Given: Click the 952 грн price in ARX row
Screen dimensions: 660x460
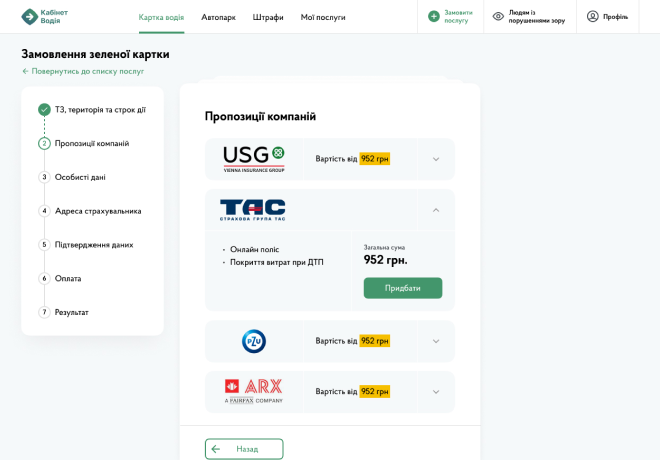Looking at the screenshot, I should [375, 391].
